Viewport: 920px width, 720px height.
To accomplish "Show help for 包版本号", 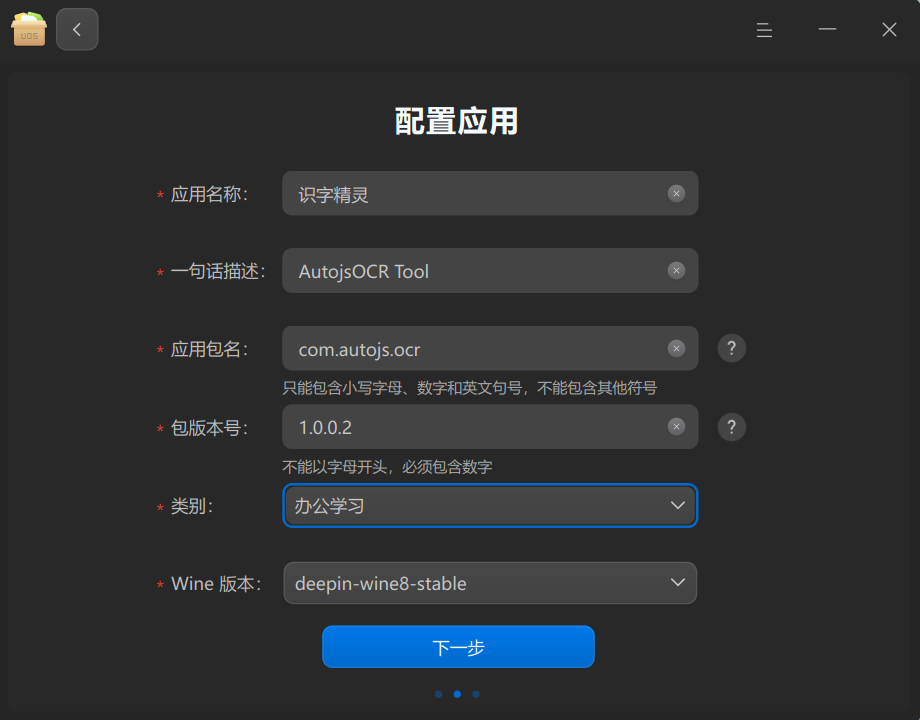I will [732, 427].
